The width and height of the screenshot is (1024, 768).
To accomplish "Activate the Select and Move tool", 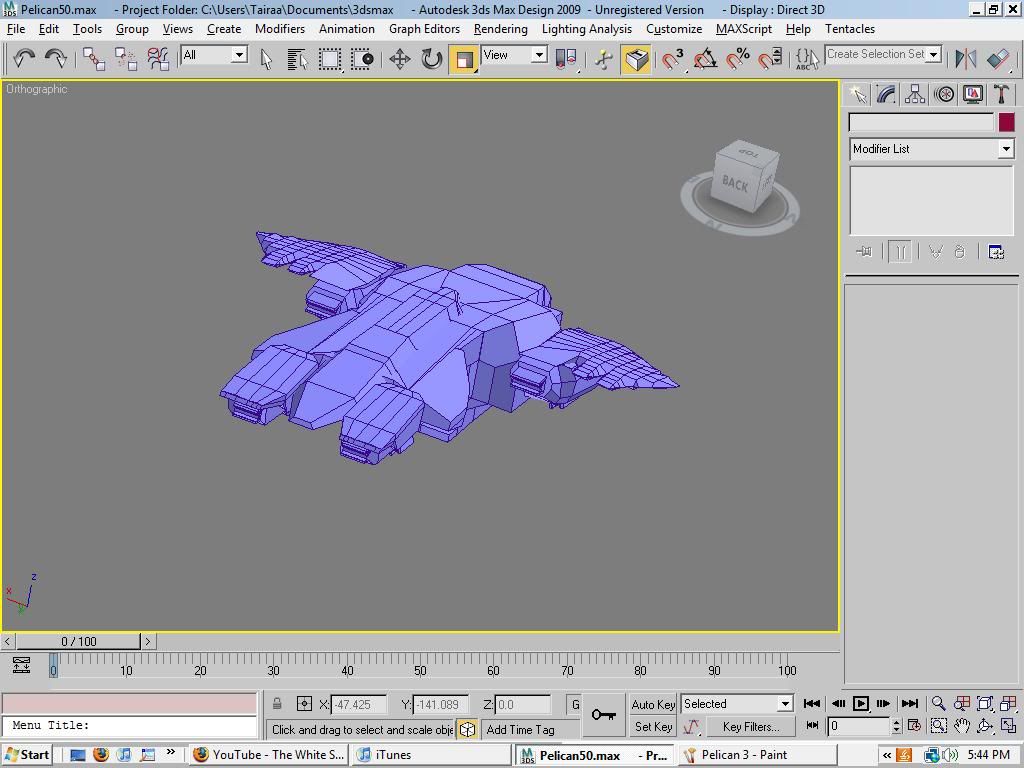I will pyautogui.click(x=400, y=59).
